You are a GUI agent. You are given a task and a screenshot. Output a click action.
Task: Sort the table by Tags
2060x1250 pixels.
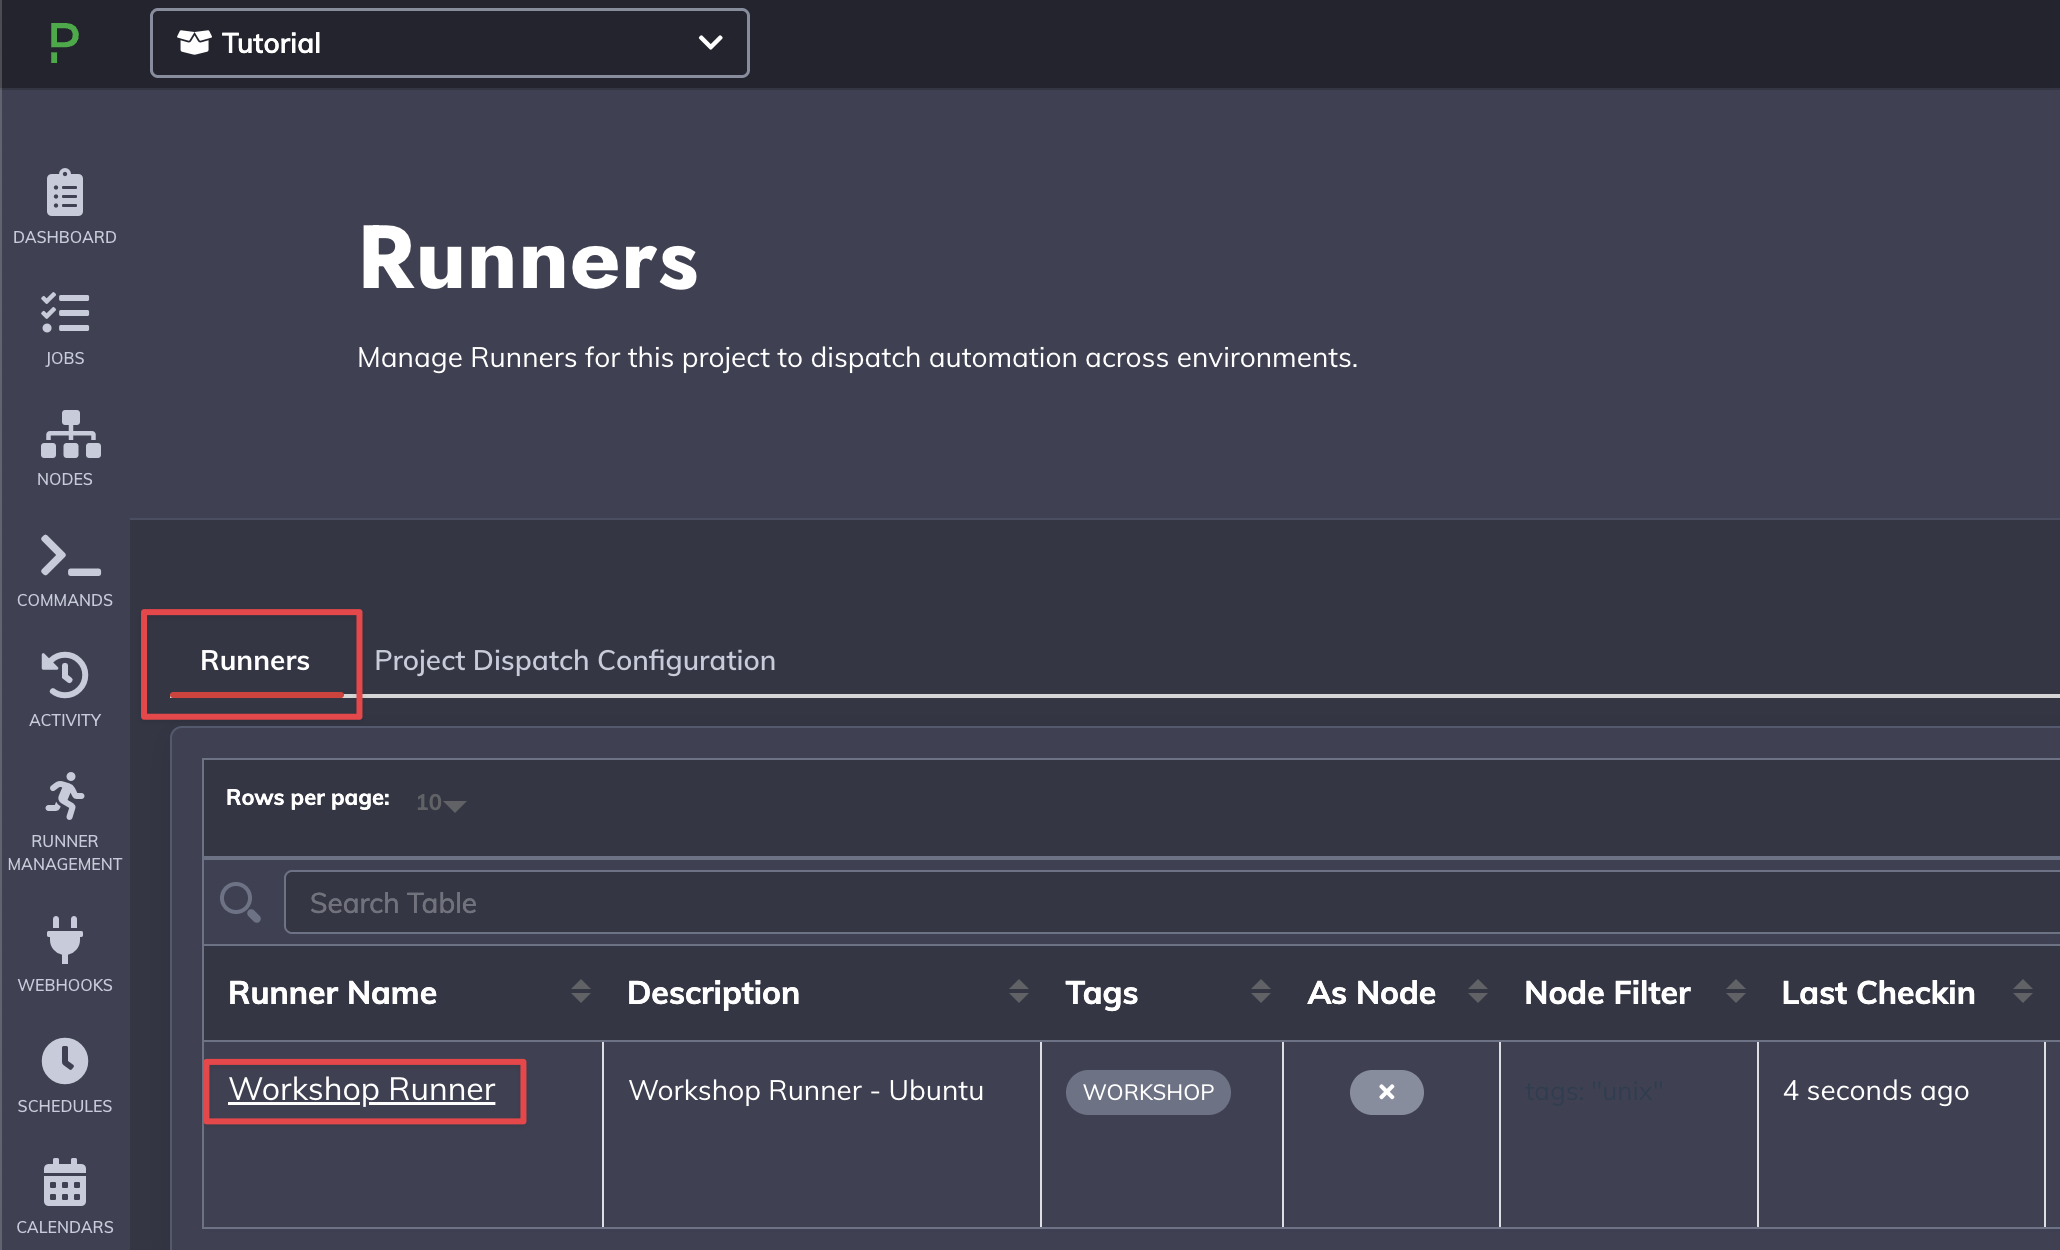click(x=1261, y=992)
